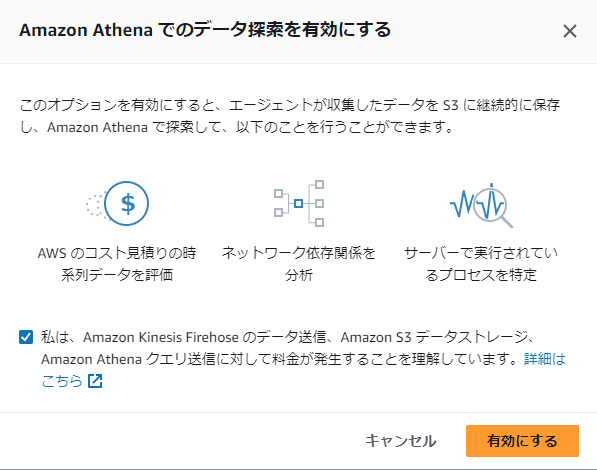Close the Amazon Athena dialog with X
Screen dimensions: 597x470
tap(570, 31)
